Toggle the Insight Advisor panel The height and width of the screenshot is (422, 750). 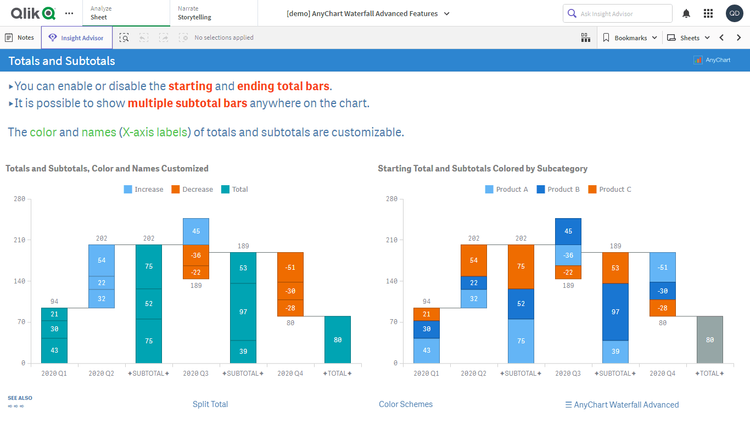pos(76,37)
